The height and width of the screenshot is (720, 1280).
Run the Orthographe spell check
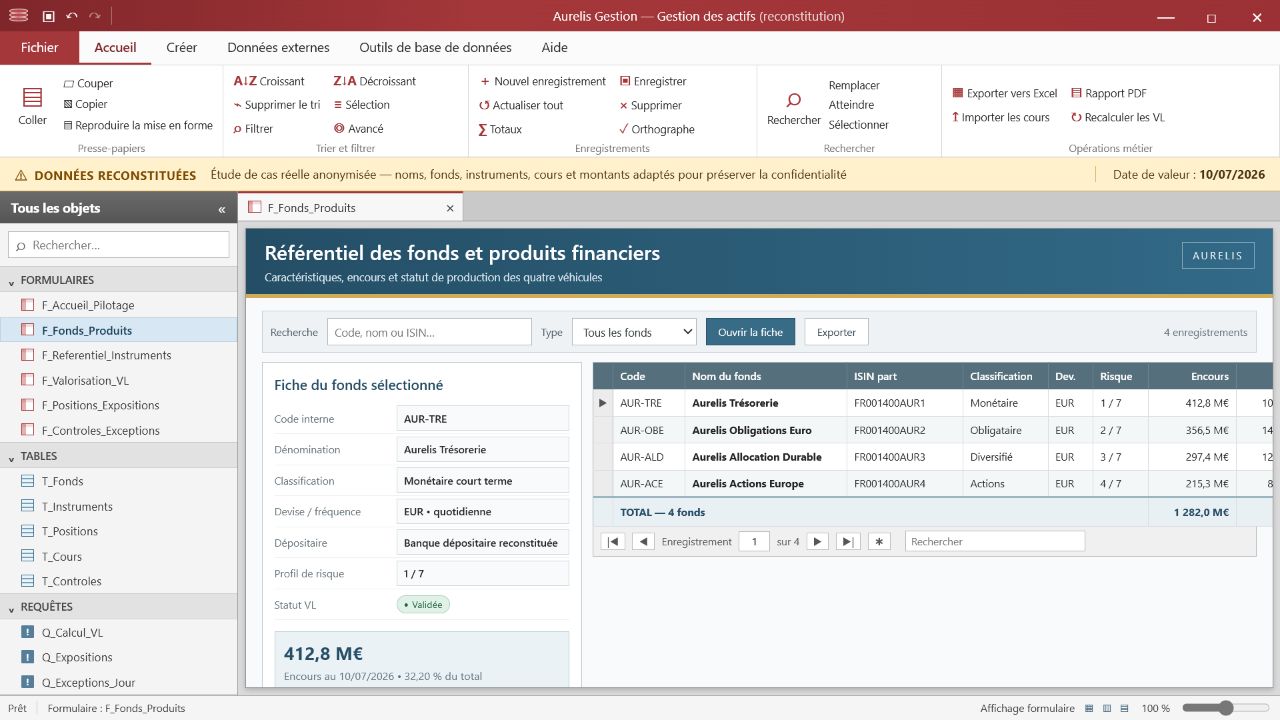656,129
